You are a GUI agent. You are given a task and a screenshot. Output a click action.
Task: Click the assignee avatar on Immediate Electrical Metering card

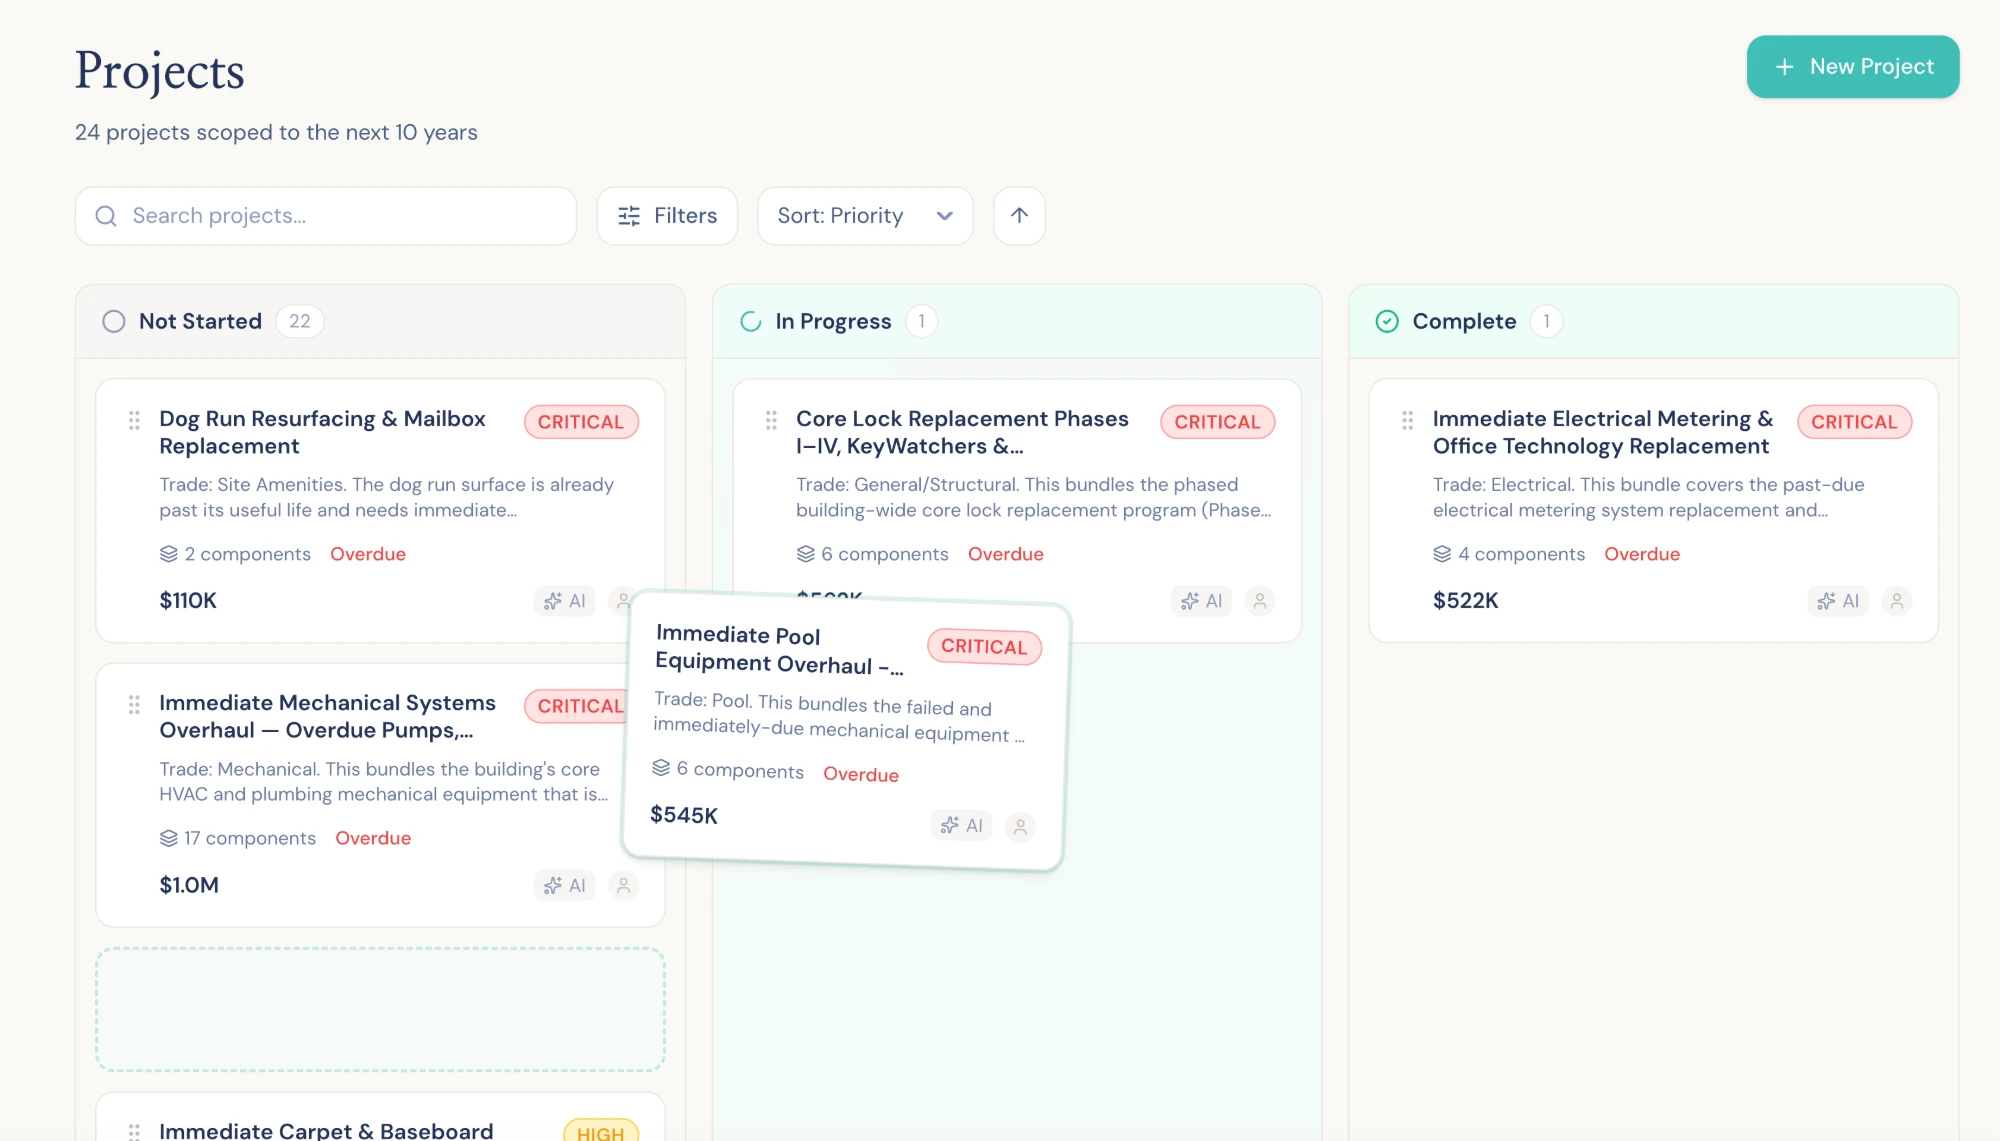click(x=1896, y=601)
